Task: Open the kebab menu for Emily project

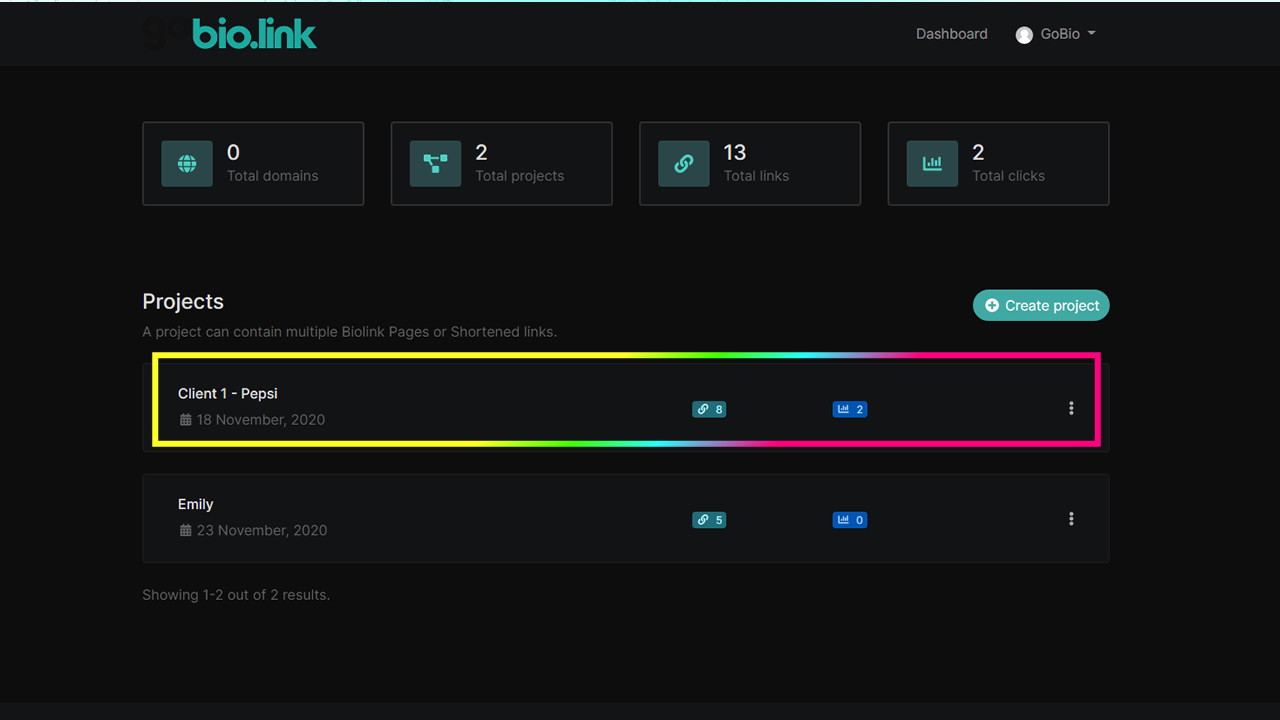Action: (1071, 519)
